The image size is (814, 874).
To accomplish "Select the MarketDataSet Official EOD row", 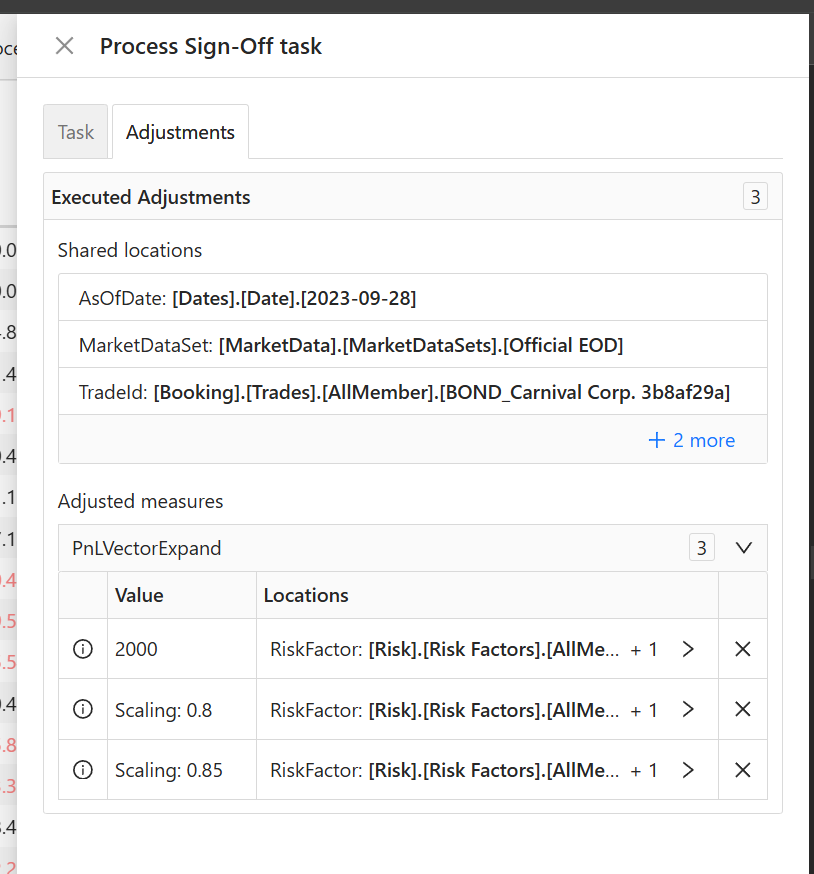I will pyautogui.click(x=412, y=345).
